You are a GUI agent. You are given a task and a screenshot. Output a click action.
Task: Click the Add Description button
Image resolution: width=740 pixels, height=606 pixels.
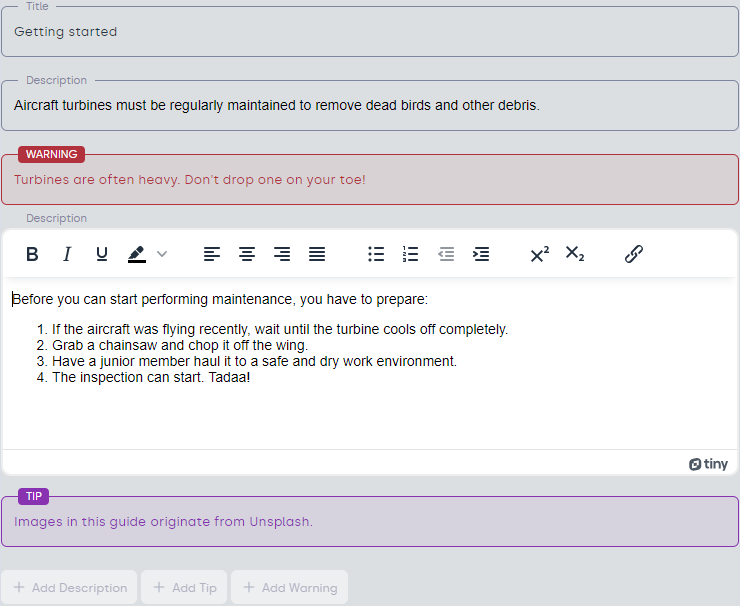point(69,588)
